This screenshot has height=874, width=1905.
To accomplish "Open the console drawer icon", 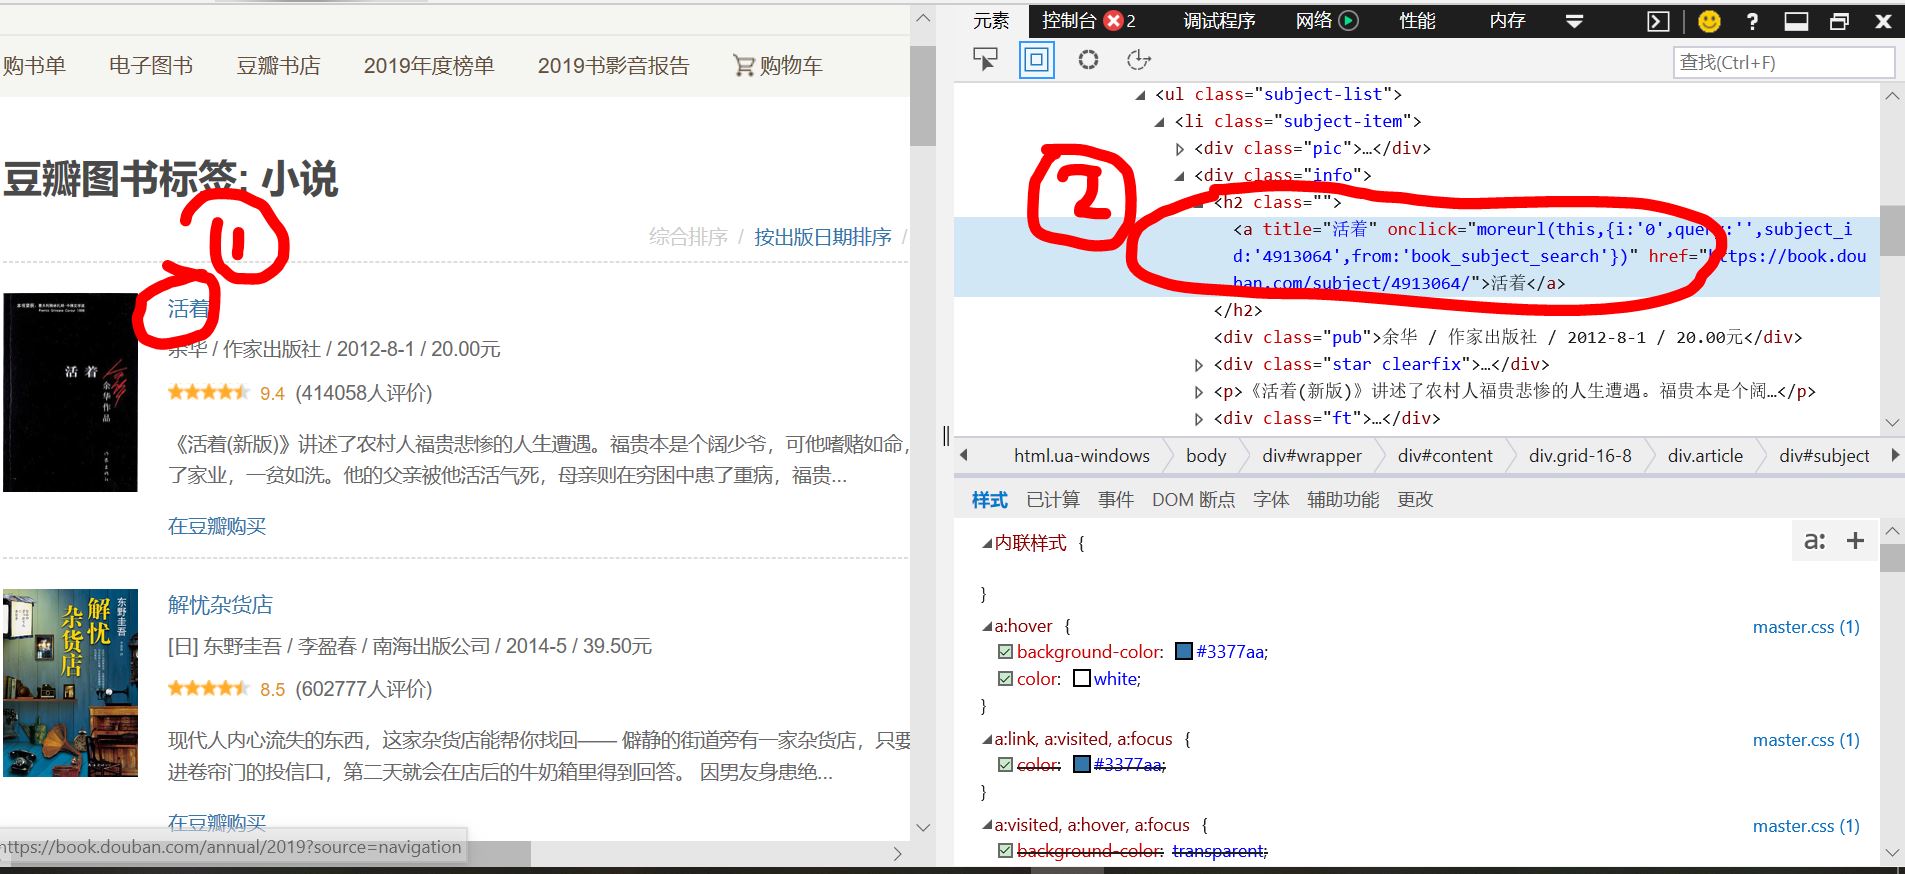I will [1658, 21].
